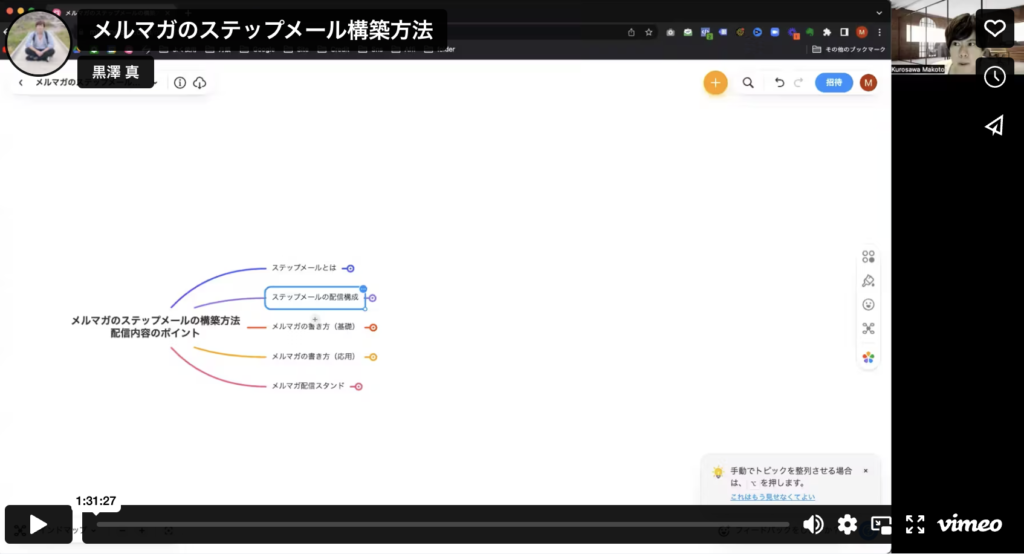Close the tip notification with the x
Viewport: 1024px width, 554px height.
(x=866, y=470)
